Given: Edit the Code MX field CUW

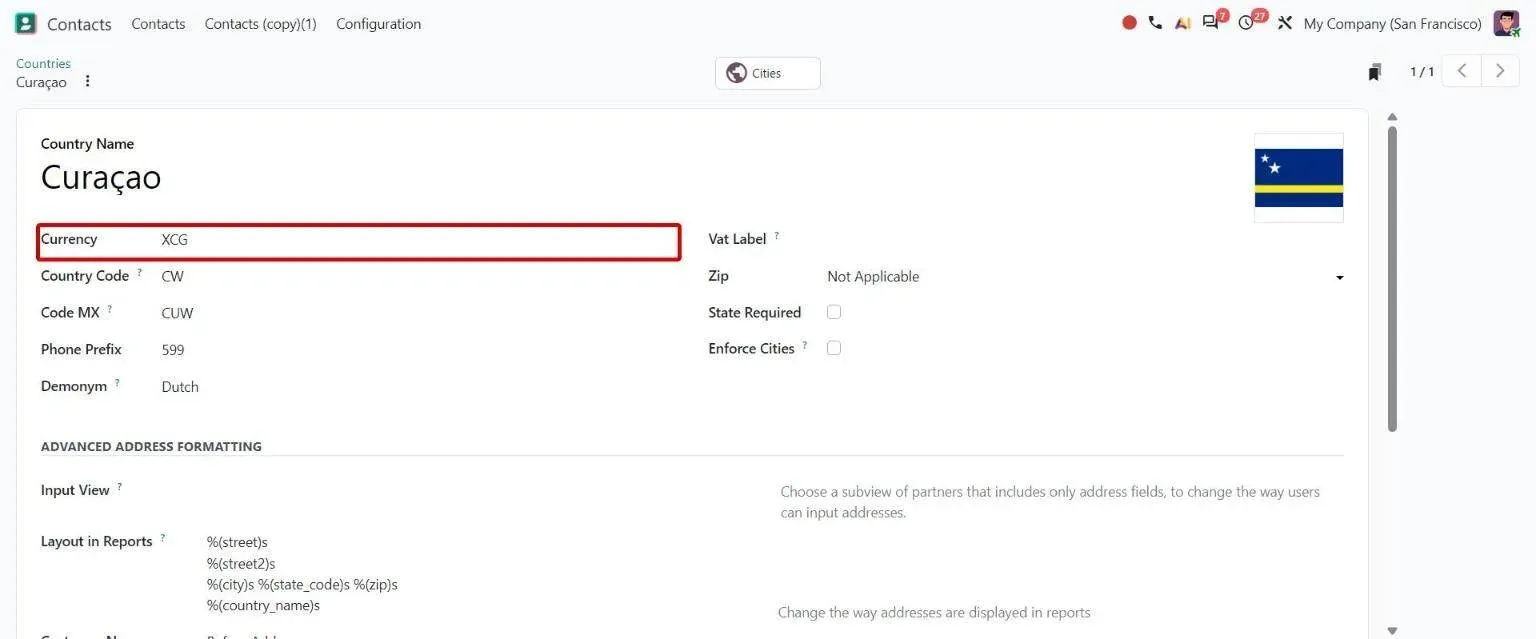Looking at the screenshot, I should coord(419,313).
